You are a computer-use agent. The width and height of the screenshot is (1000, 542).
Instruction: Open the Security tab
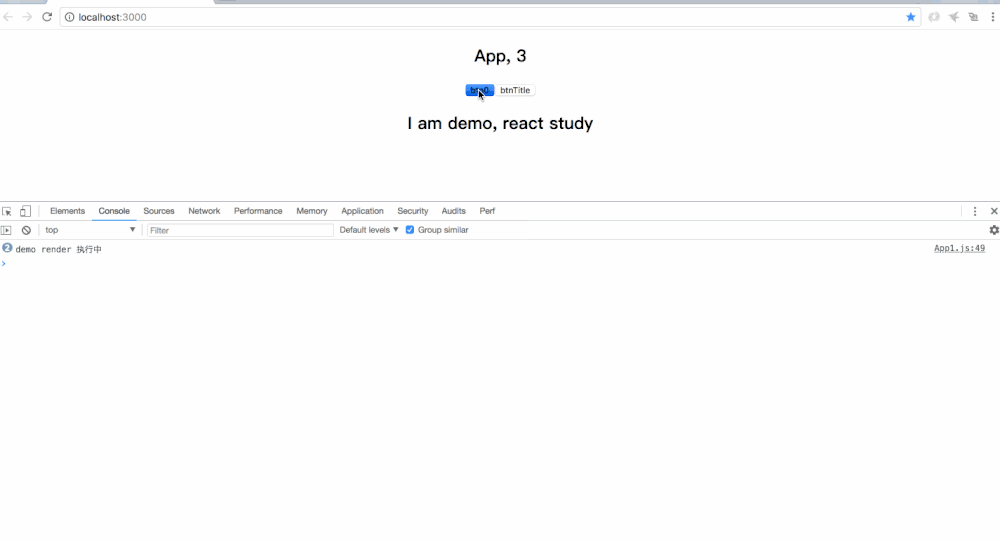[x=413, y=211]
